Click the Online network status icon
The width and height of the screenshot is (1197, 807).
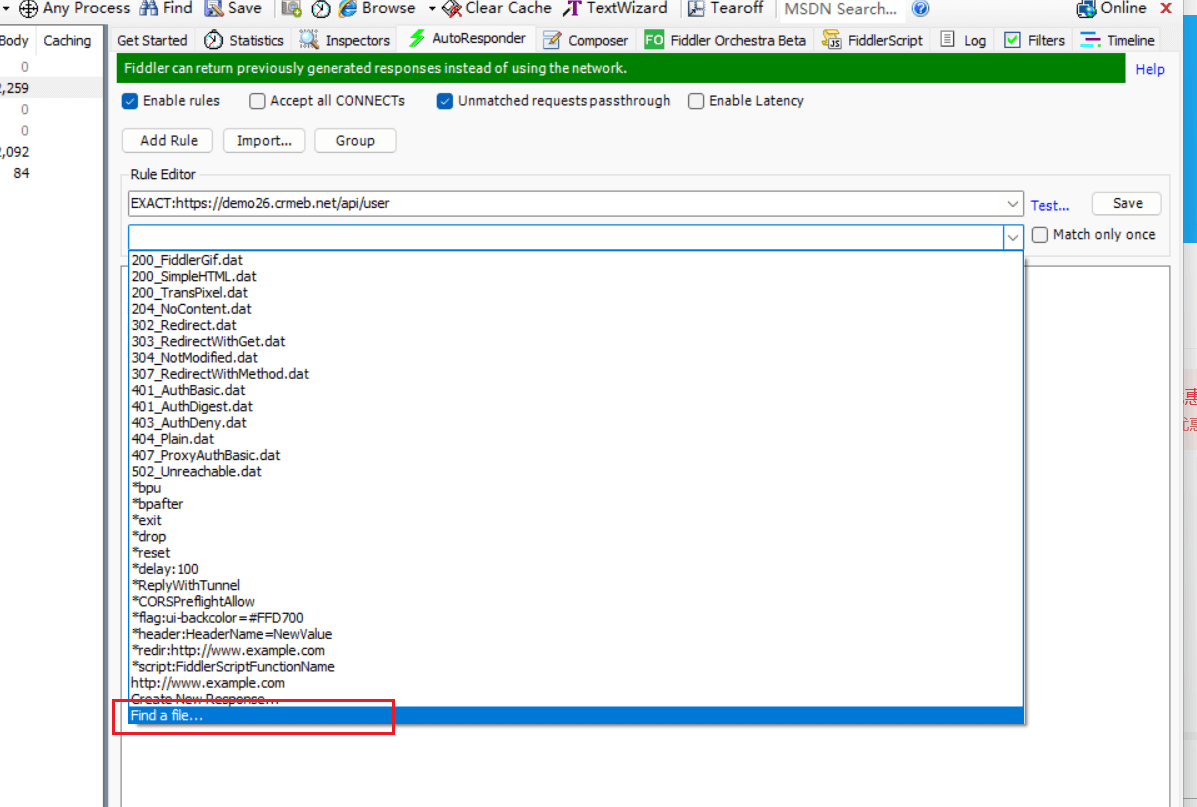[x=1086, y=8]
